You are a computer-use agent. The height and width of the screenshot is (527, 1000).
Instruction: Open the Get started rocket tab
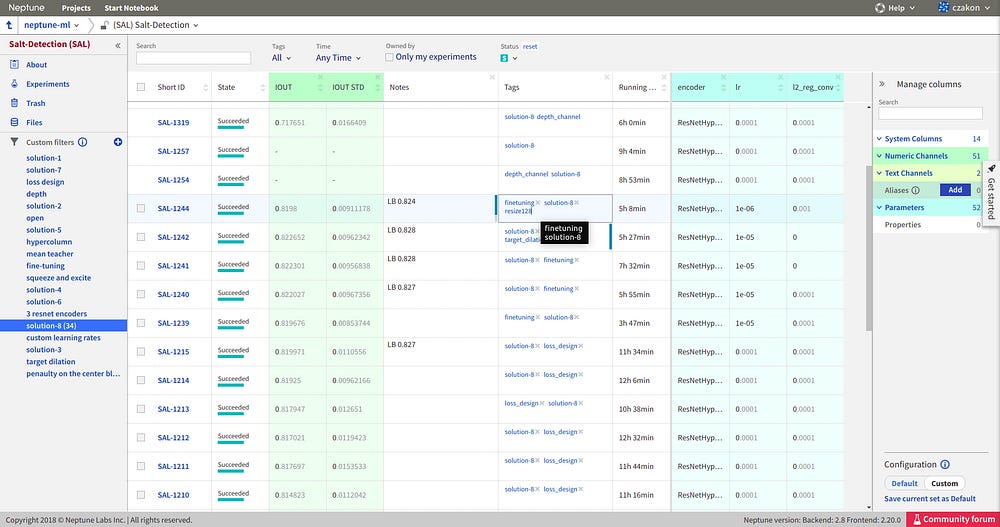(992, 193)
